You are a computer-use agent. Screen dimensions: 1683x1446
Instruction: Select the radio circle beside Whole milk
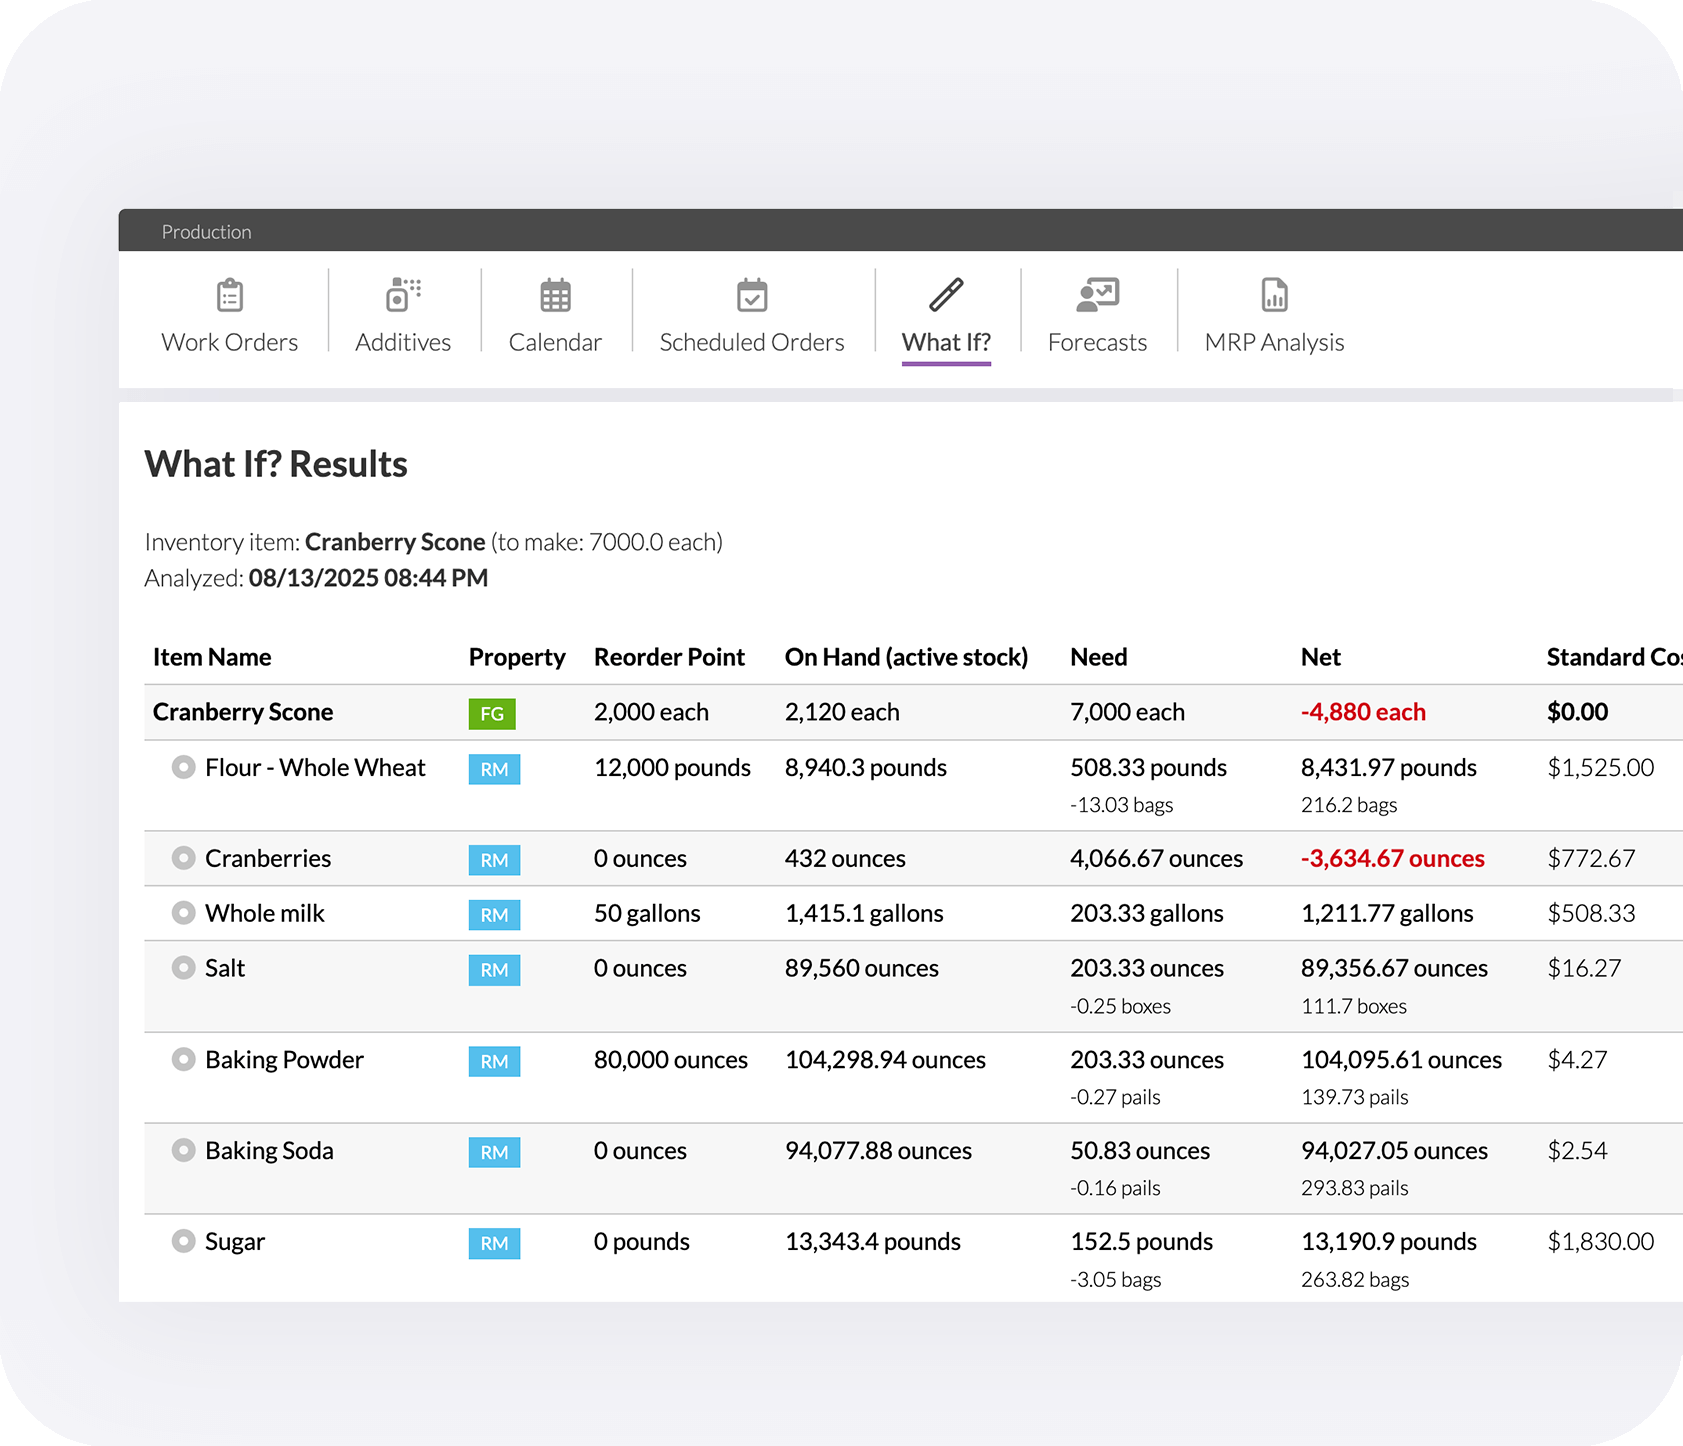point(183,913)
